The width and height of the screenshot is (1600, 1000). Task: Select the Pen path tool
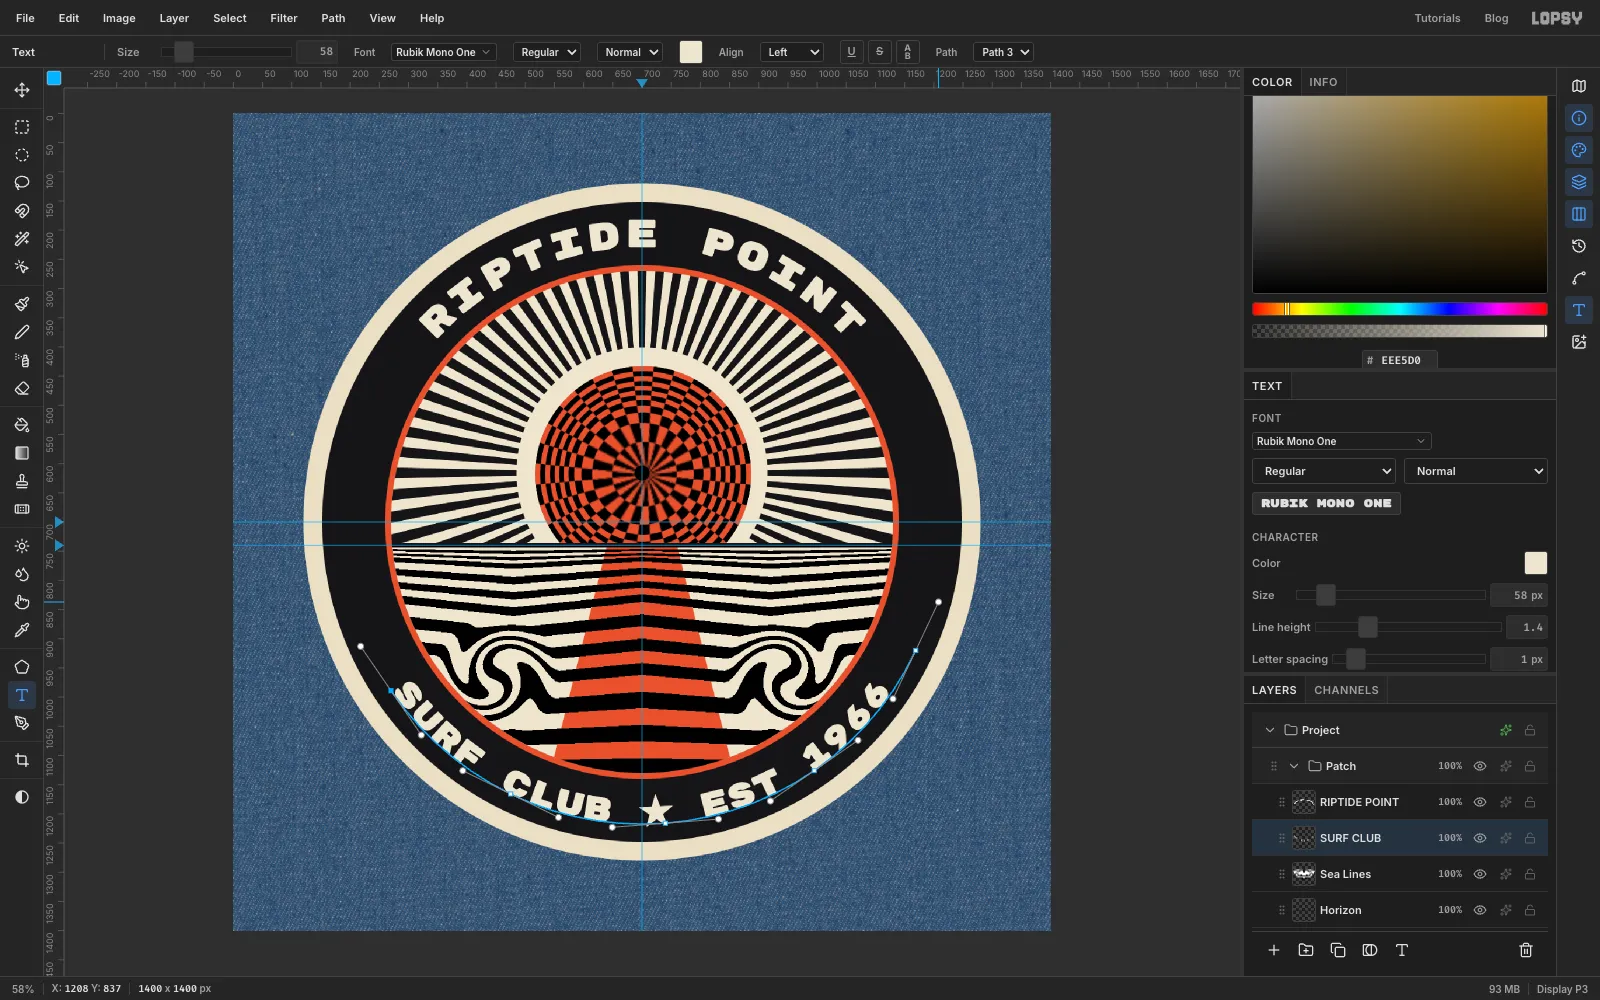click(x=21, y=723)
